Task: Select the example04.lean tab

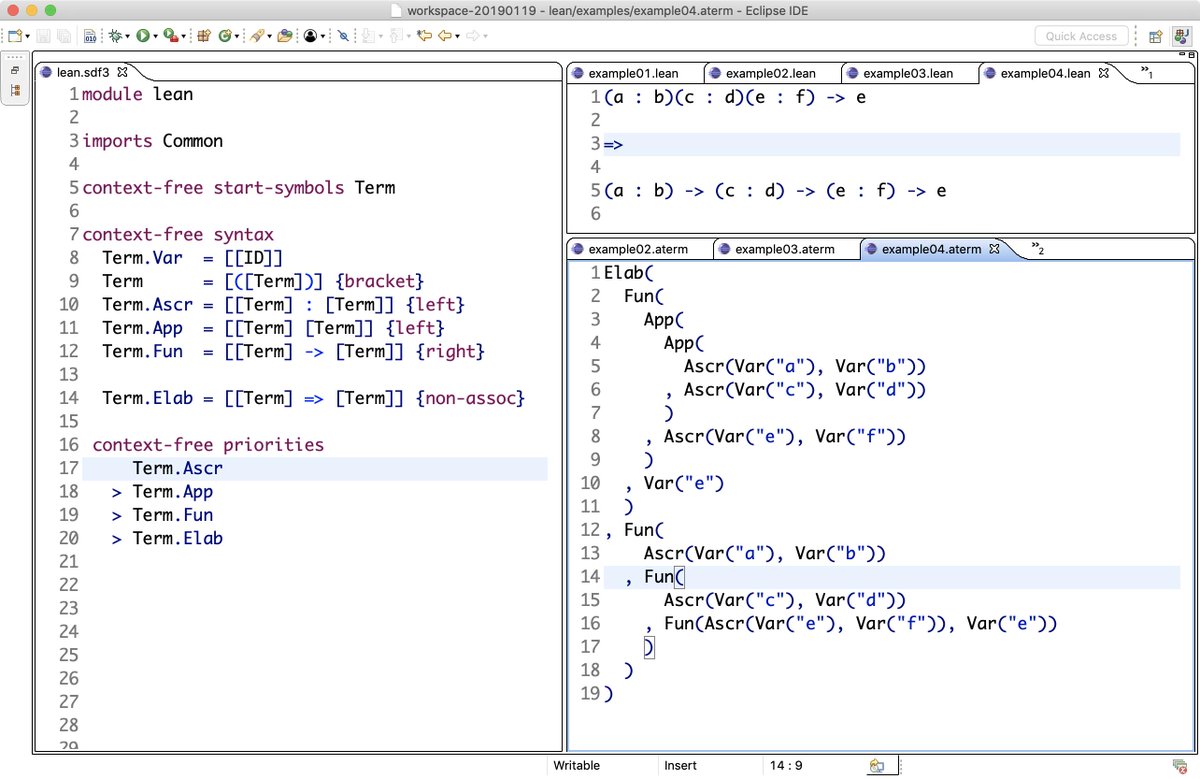Action: click(1045, 73)
